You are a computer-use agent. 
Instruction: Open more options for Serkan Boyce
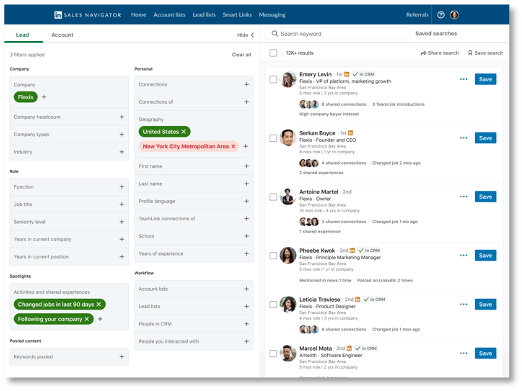point(463,138)
